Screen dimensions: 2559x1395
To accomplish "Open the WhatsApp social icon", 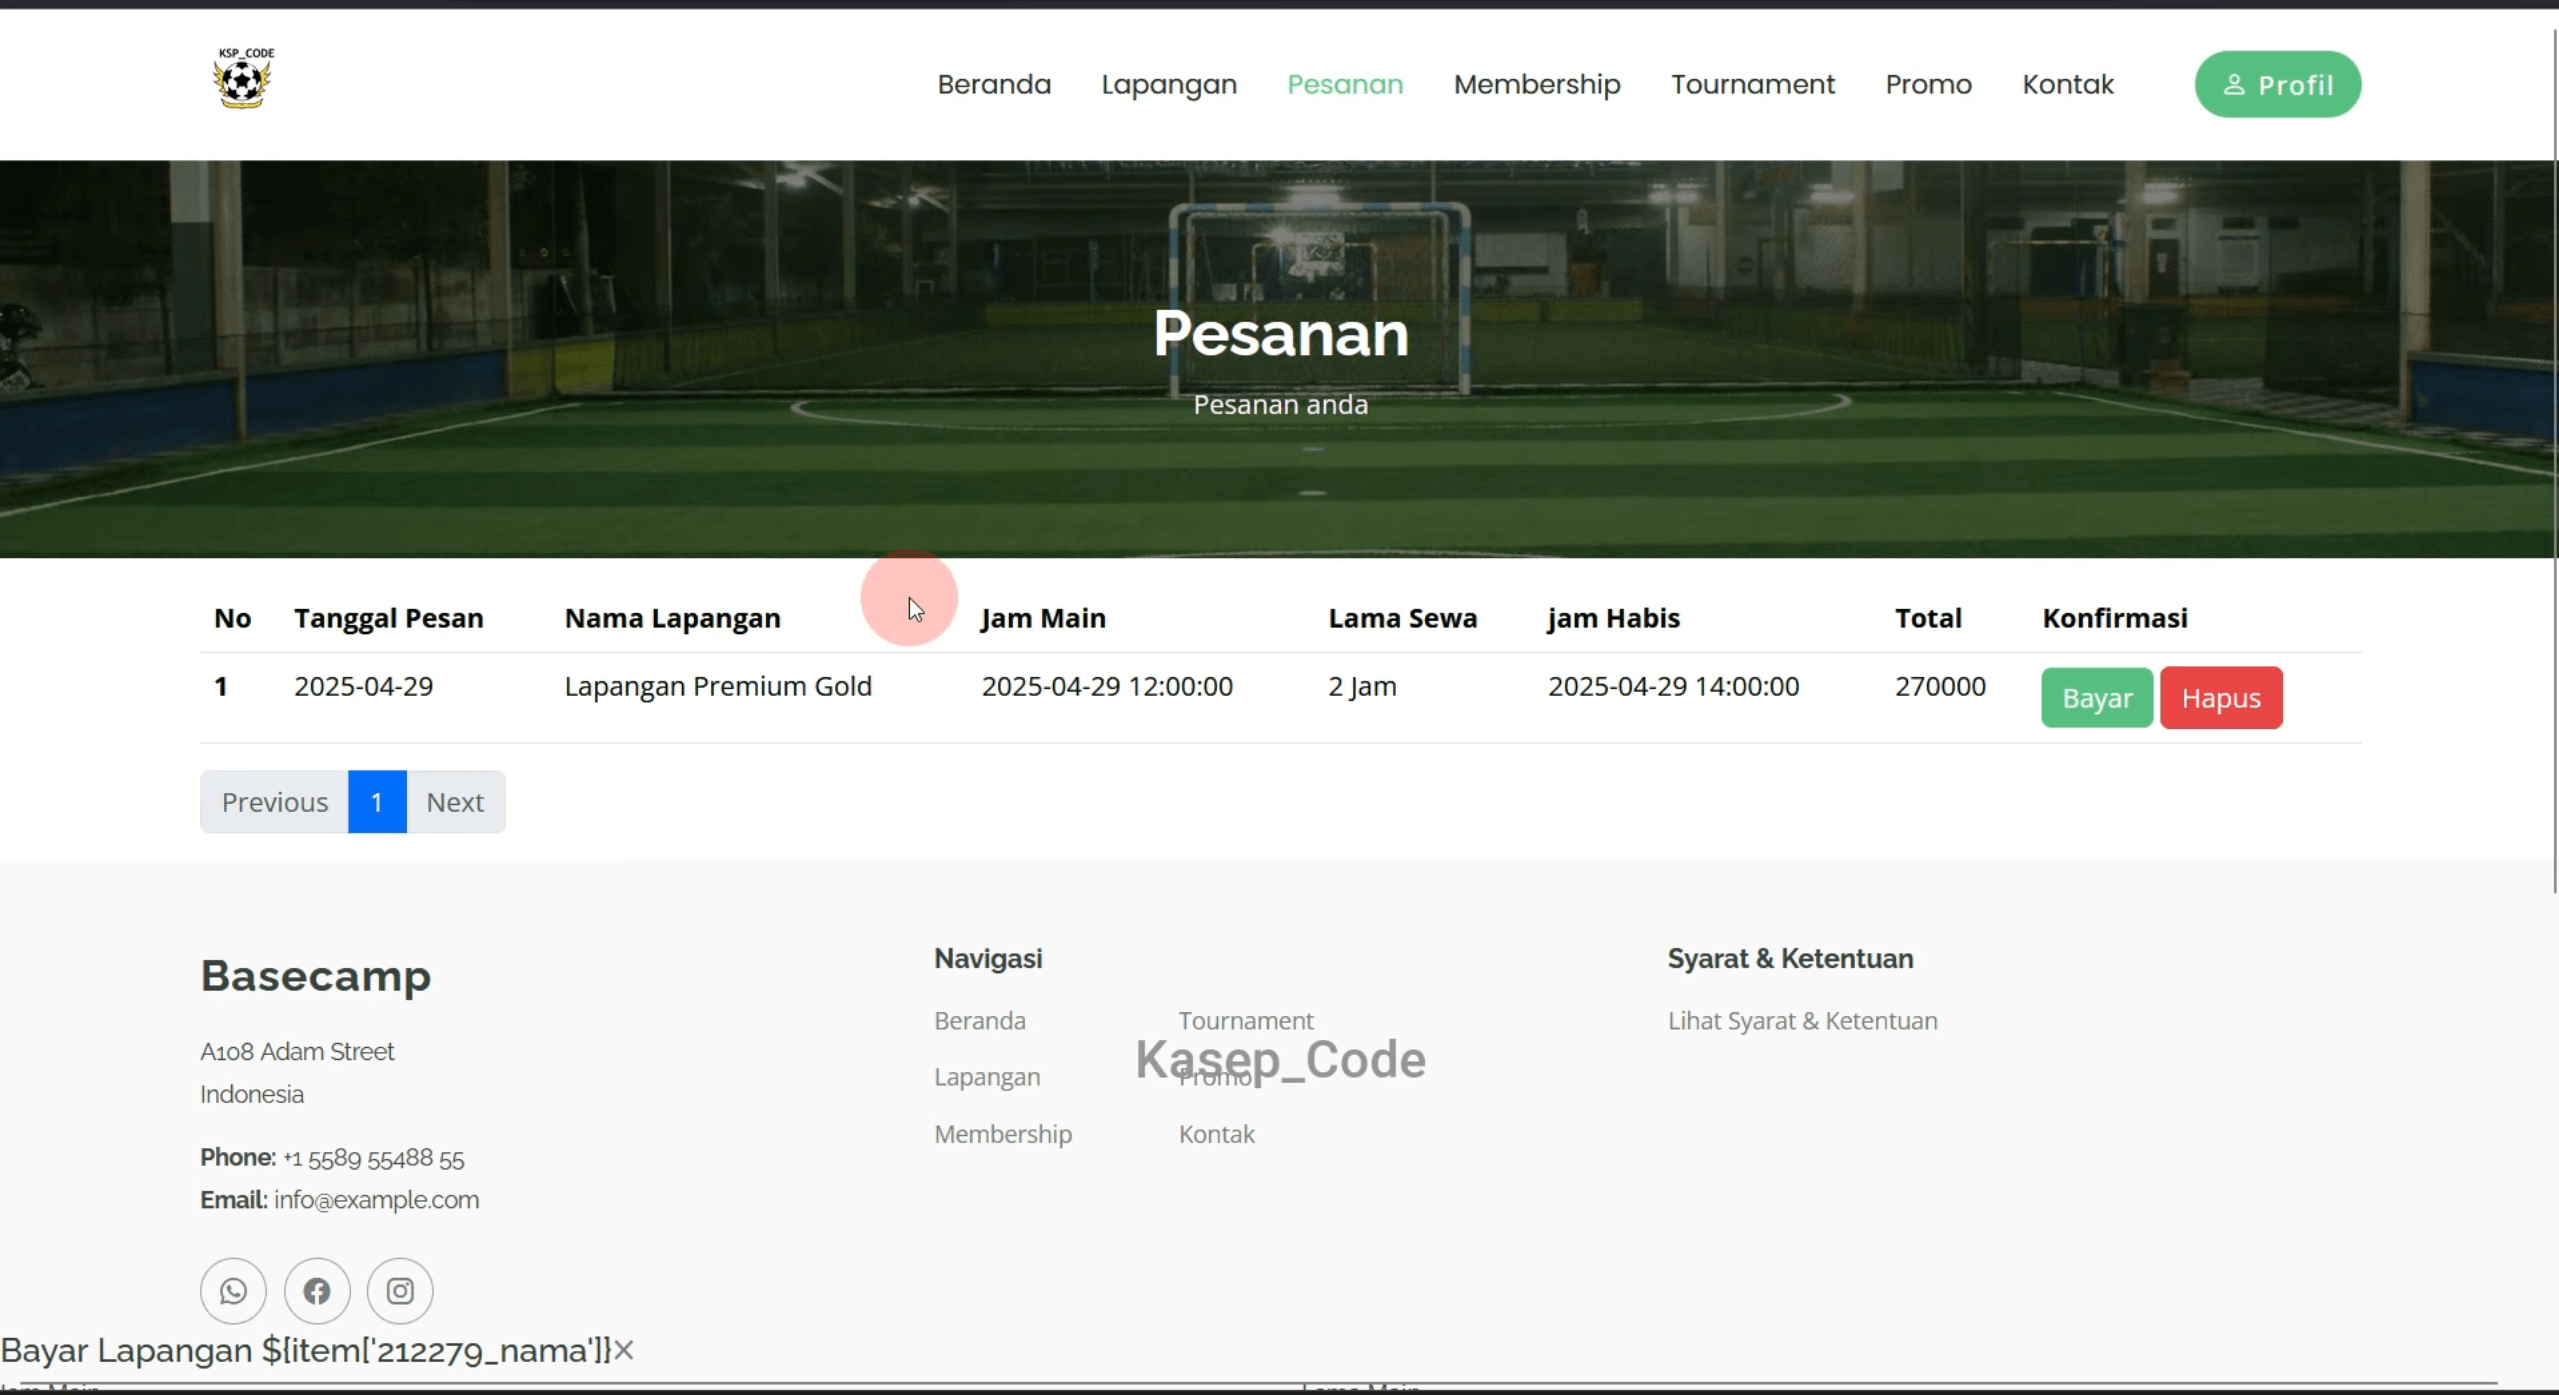I will (x=233, y=1291).
